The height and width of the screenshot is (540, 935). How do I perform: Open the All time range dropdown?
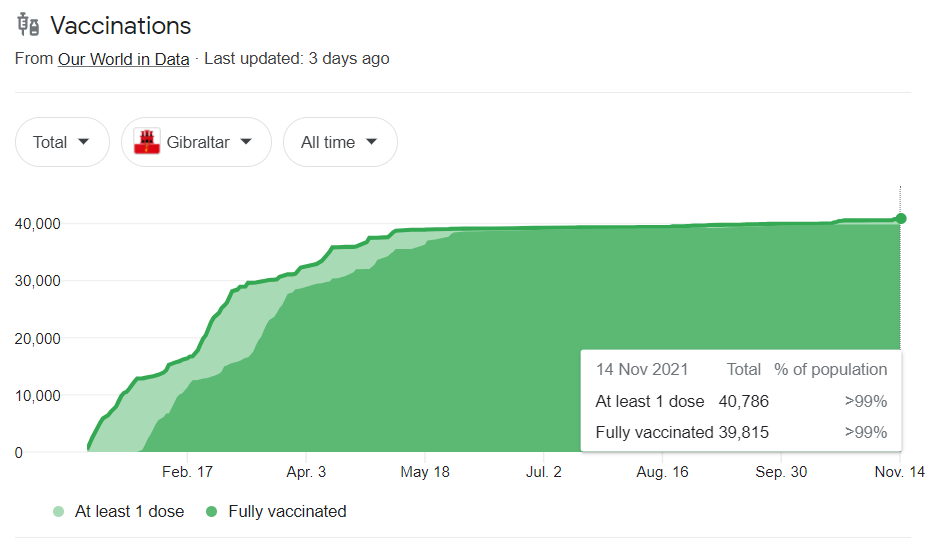pos(340,142)
